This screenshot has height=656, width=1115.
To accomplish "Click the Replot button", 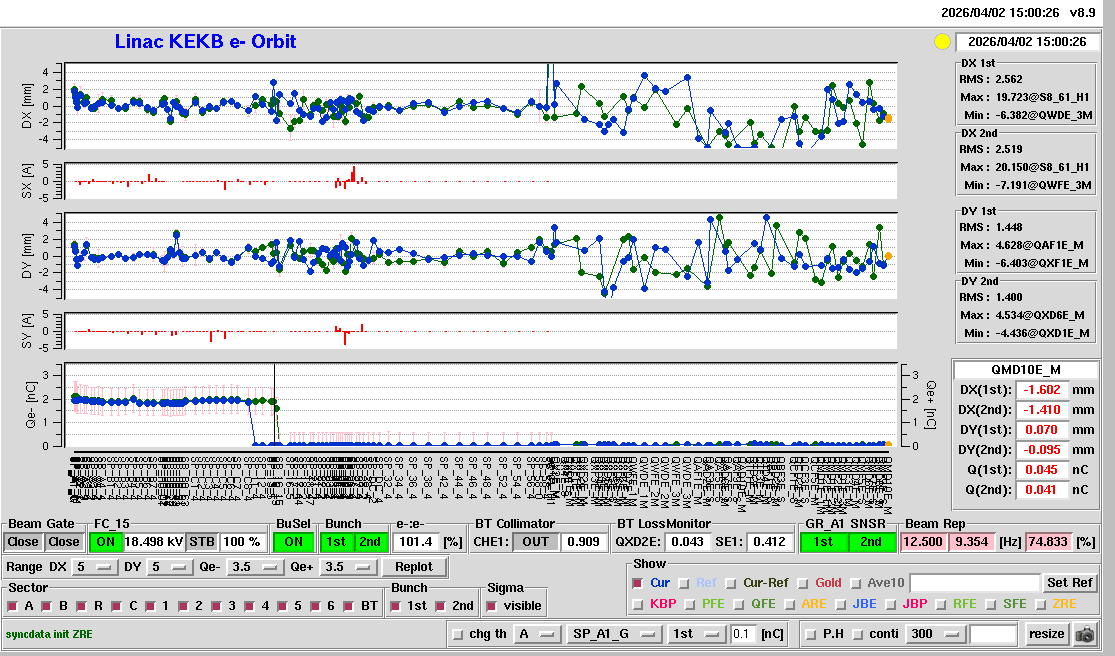I will click(413, 567).
